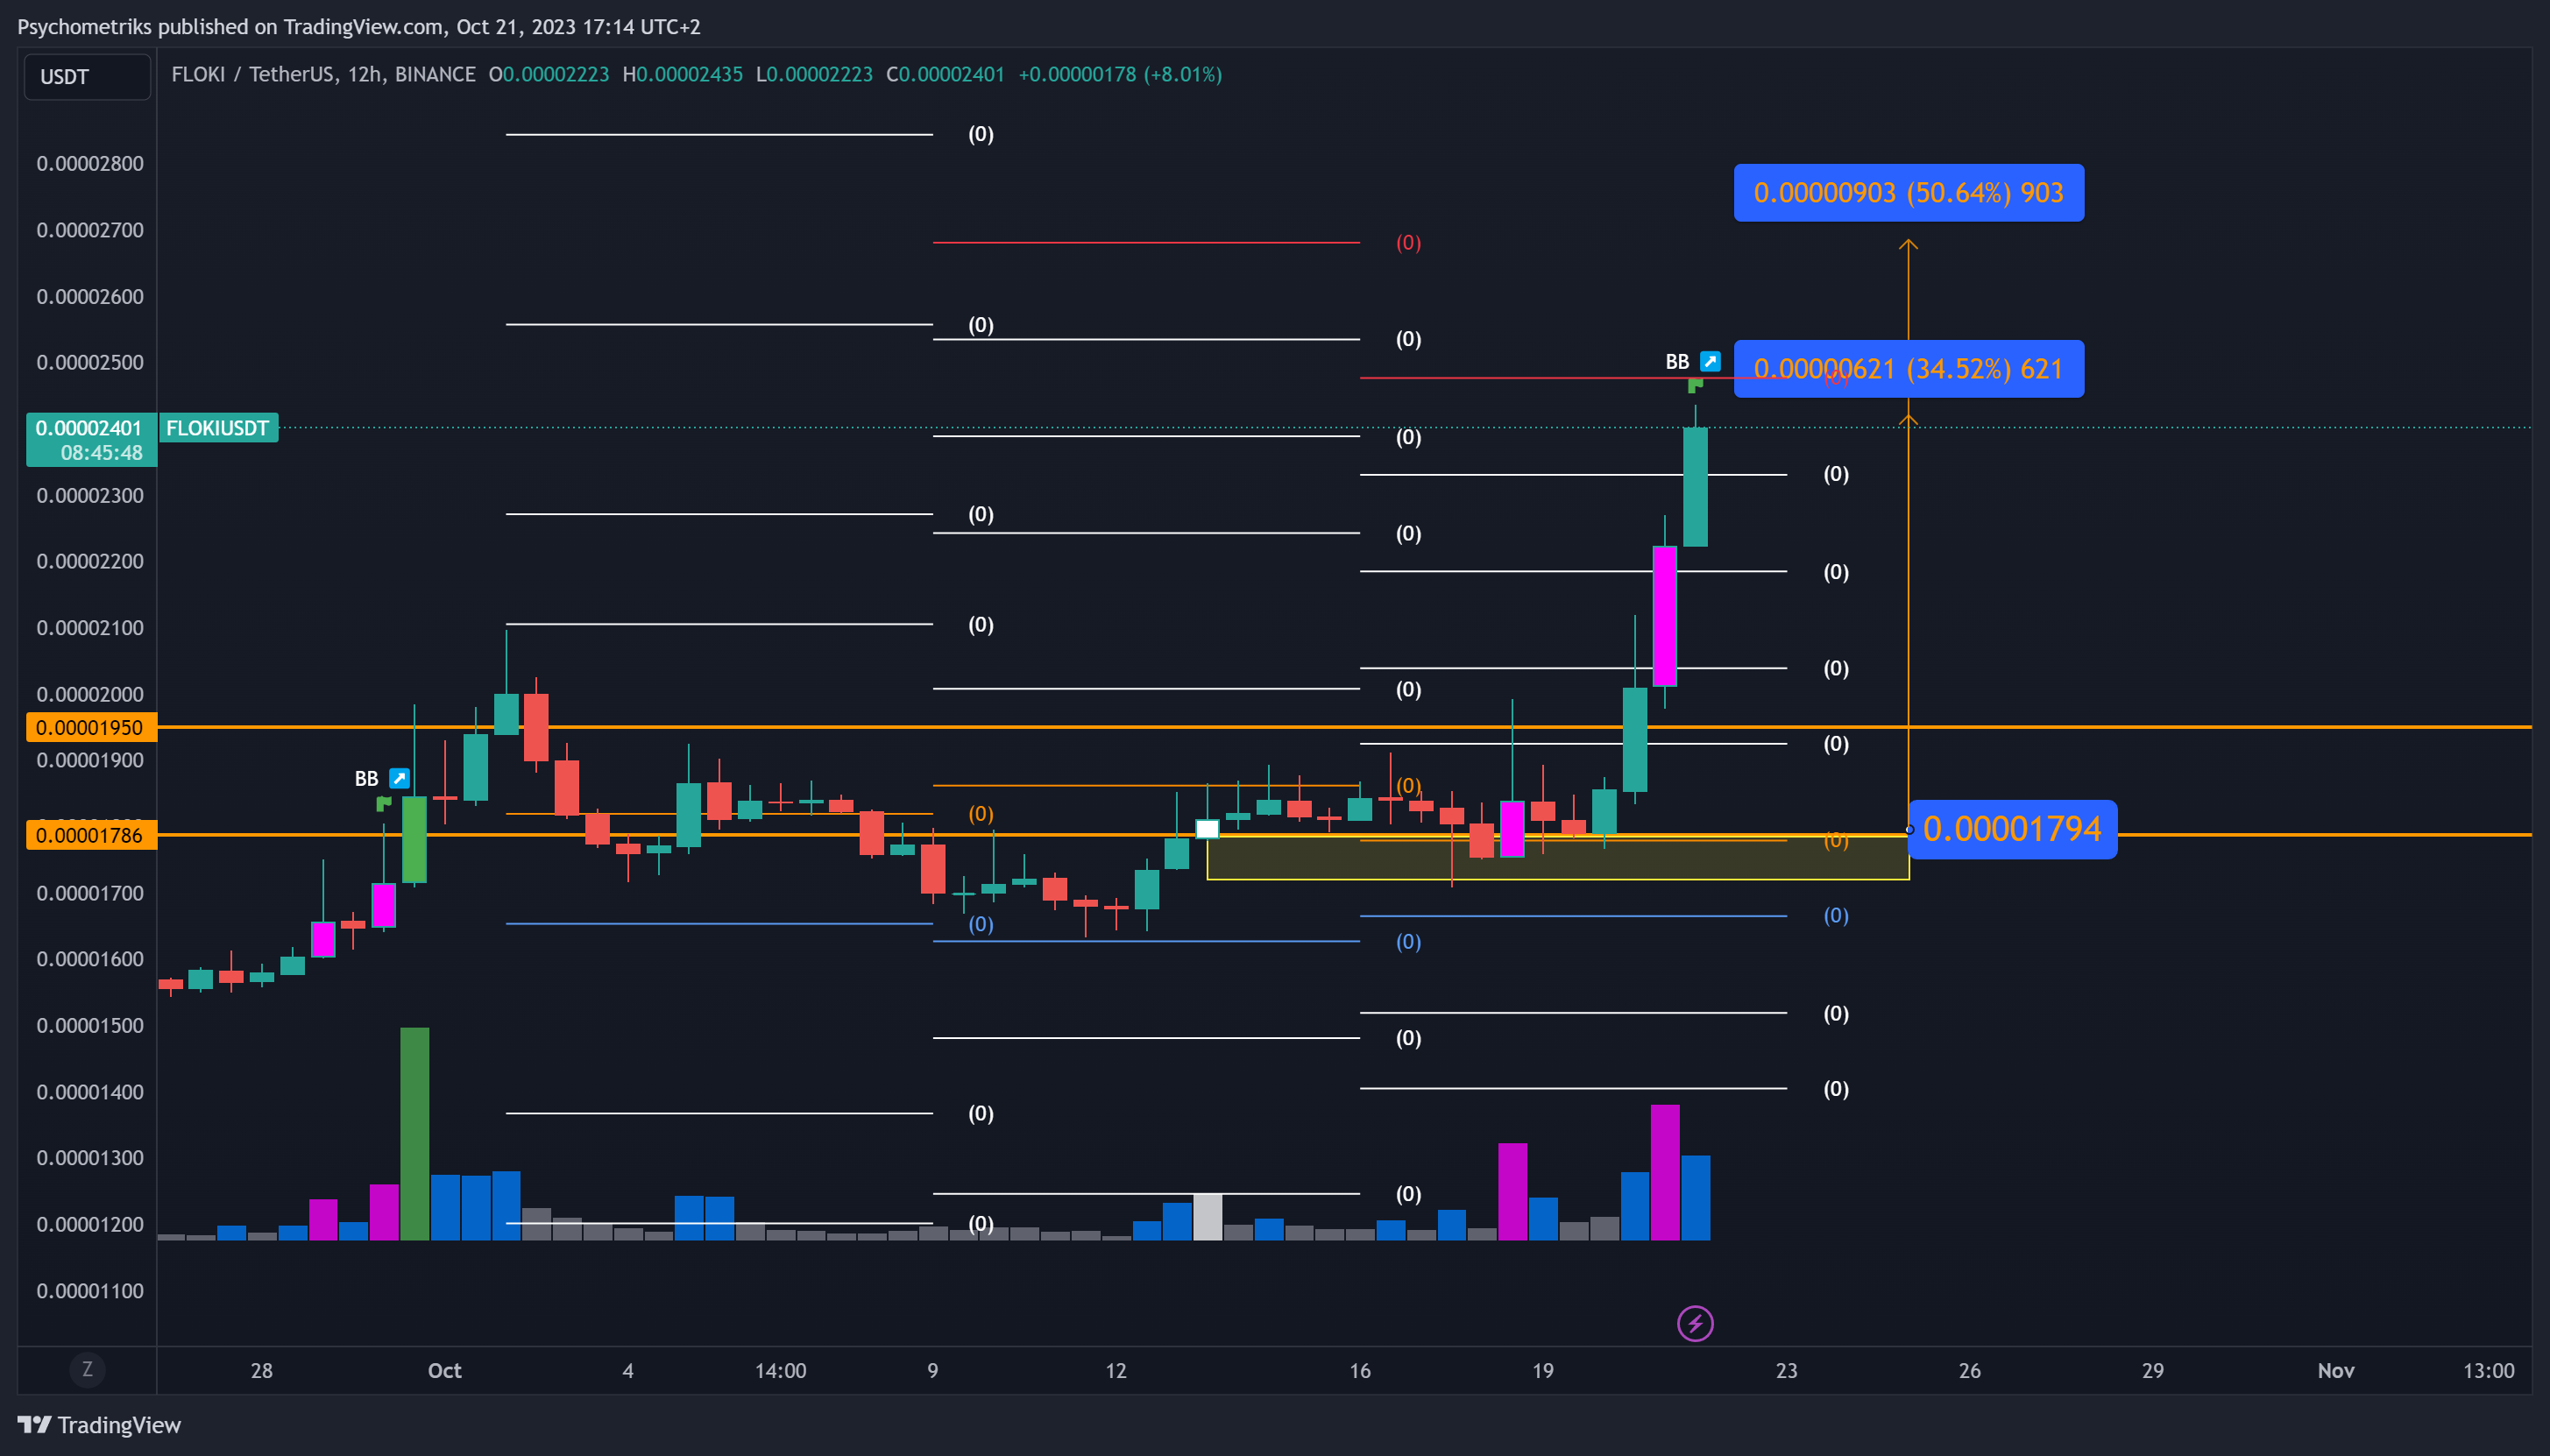Screen dimensions: 2550x1456
Task: Click the small white candle at box start
Action: [1207, 829]
